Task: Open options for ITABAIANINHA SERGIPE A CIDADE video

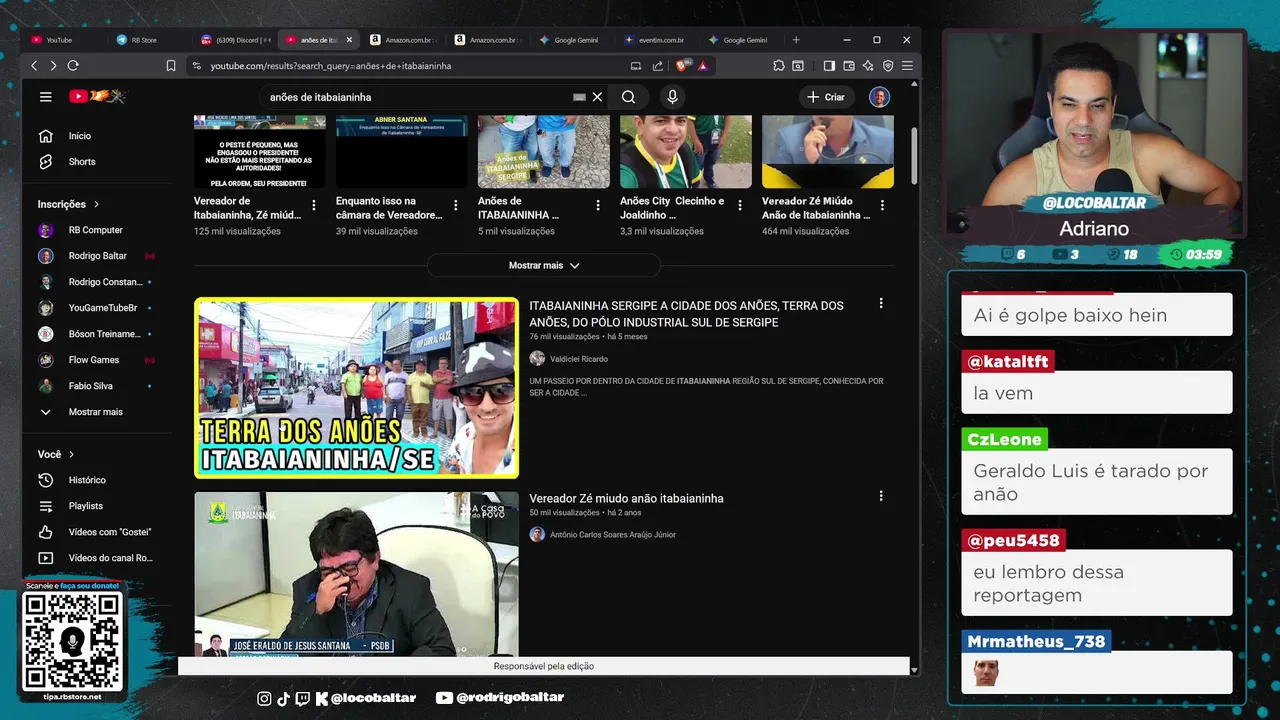Action: tap(881, 303)
